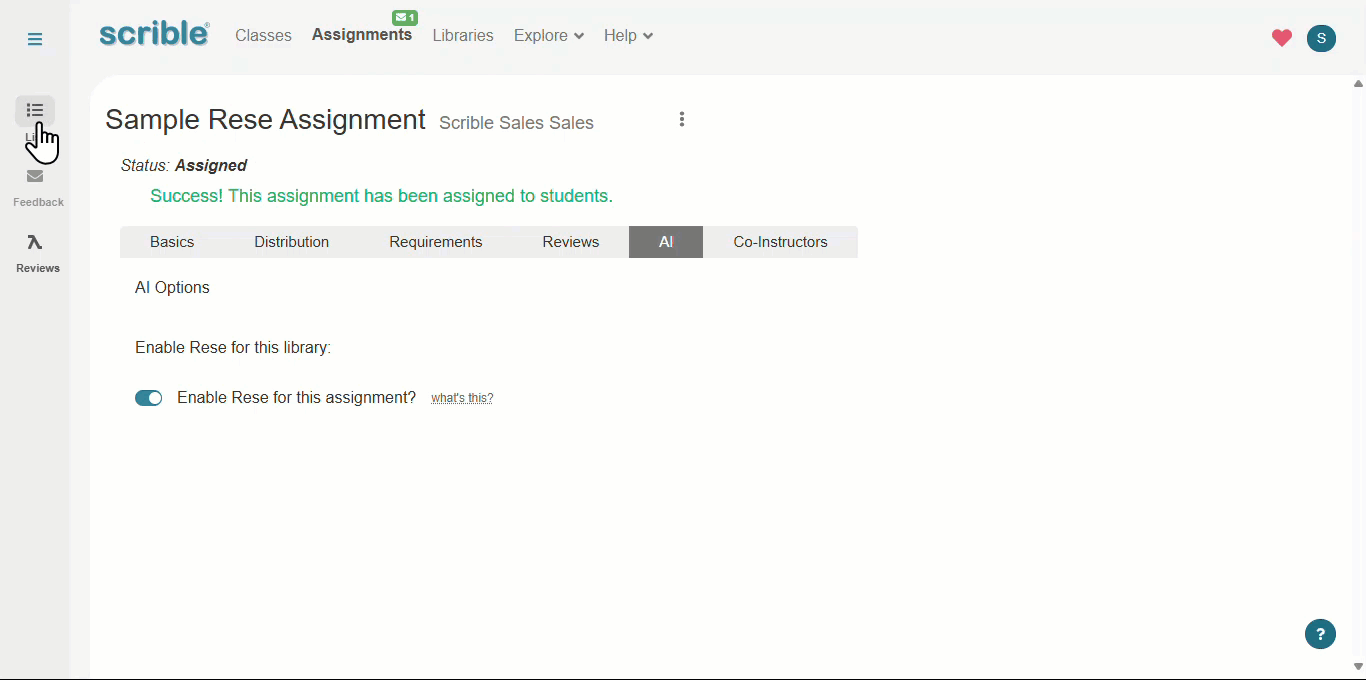
Task: Click the Scrible logo
Action: point(154,34)
